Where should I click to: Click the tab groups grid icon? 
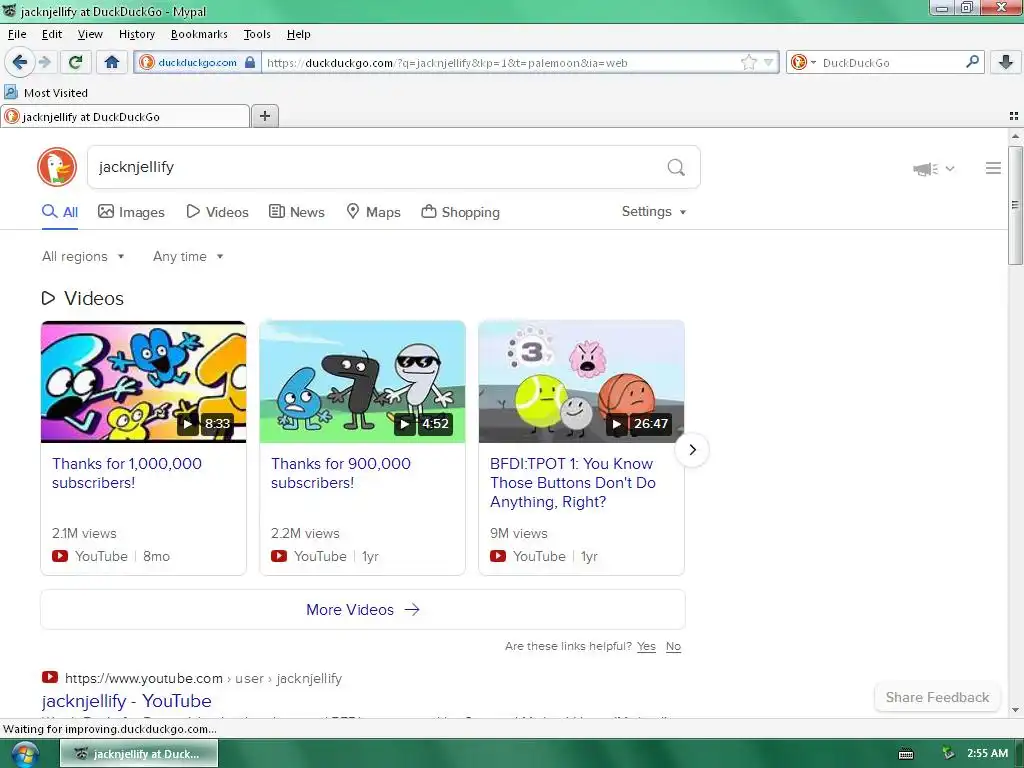(x=1014, y=116)
